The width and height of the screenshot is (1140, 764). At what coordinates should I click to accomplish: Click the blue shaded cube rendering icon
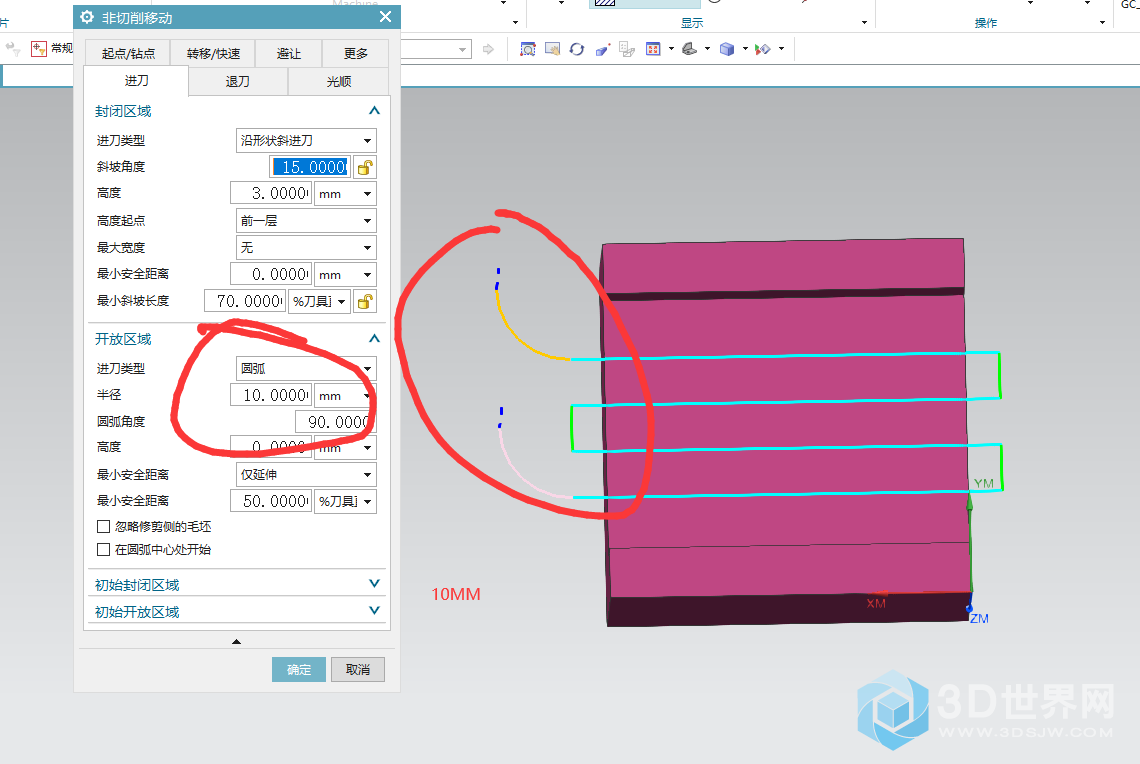click(x=727, y=49)
